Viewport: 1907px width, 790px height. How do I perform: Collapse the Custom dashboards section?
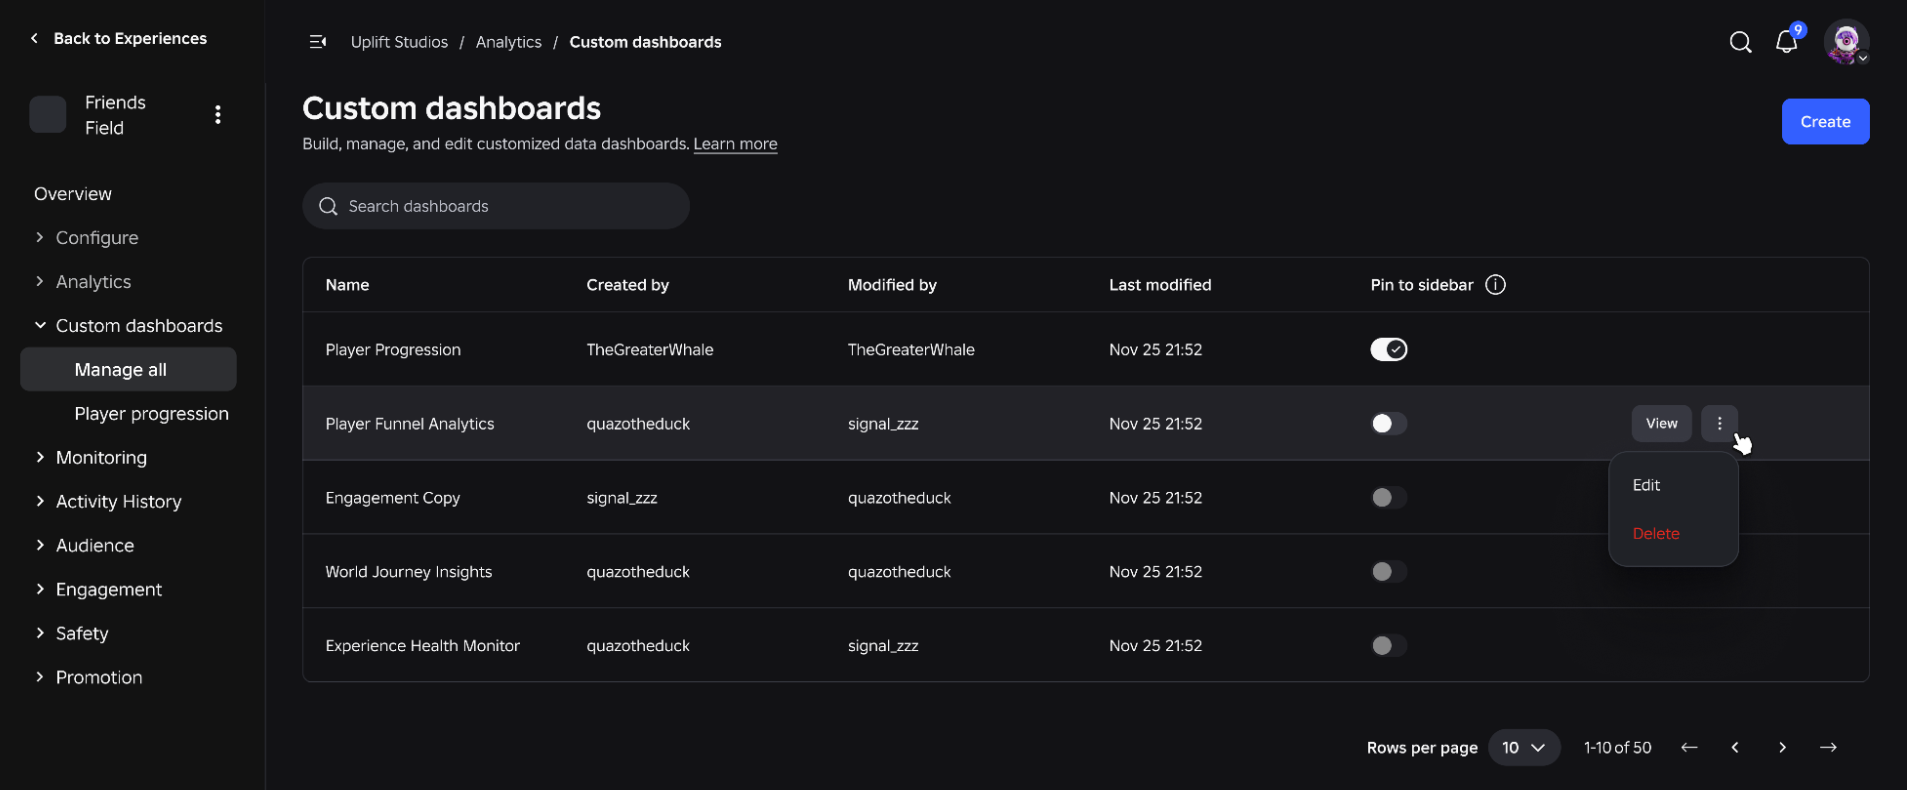pyautogui.click(x=128, y=326)
